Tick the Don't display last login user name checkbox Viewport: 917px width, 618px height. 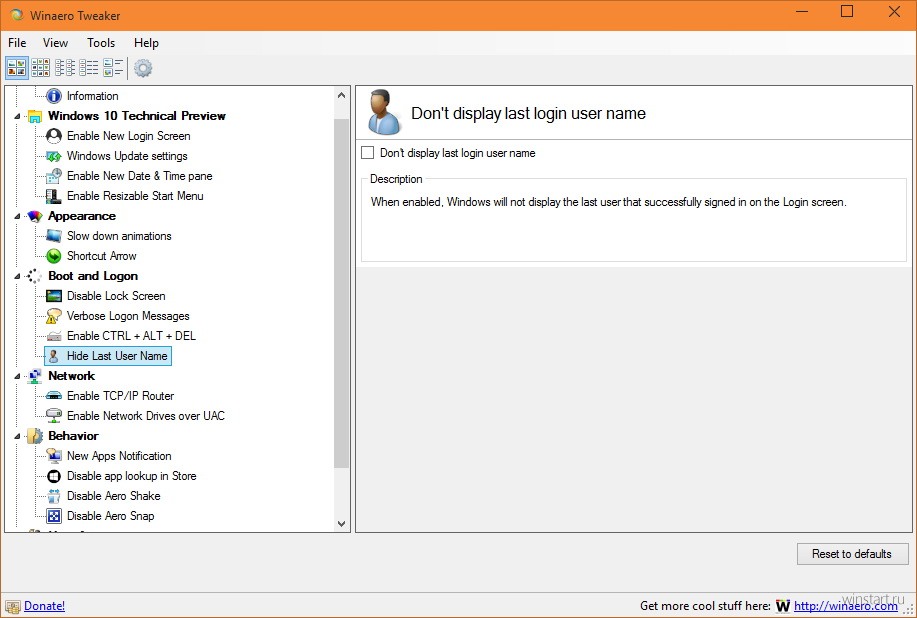point(367,153)
